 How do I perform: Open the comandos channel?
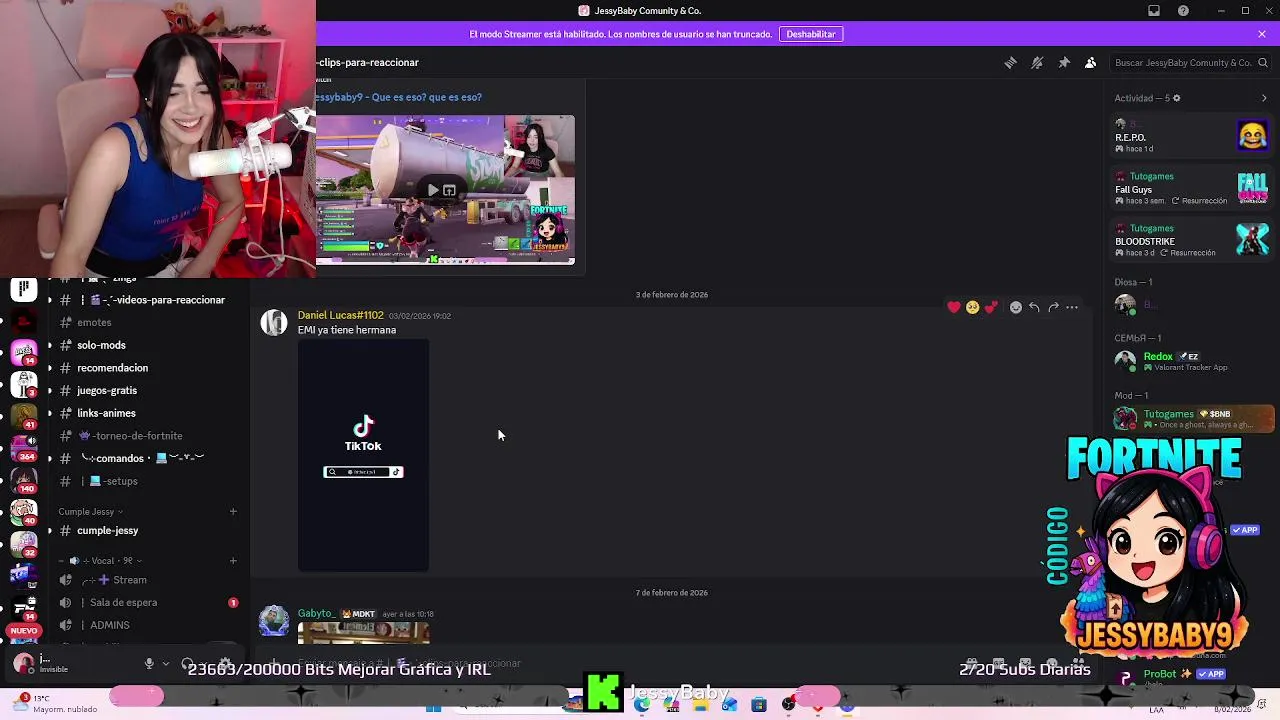(x=146, y=458)
